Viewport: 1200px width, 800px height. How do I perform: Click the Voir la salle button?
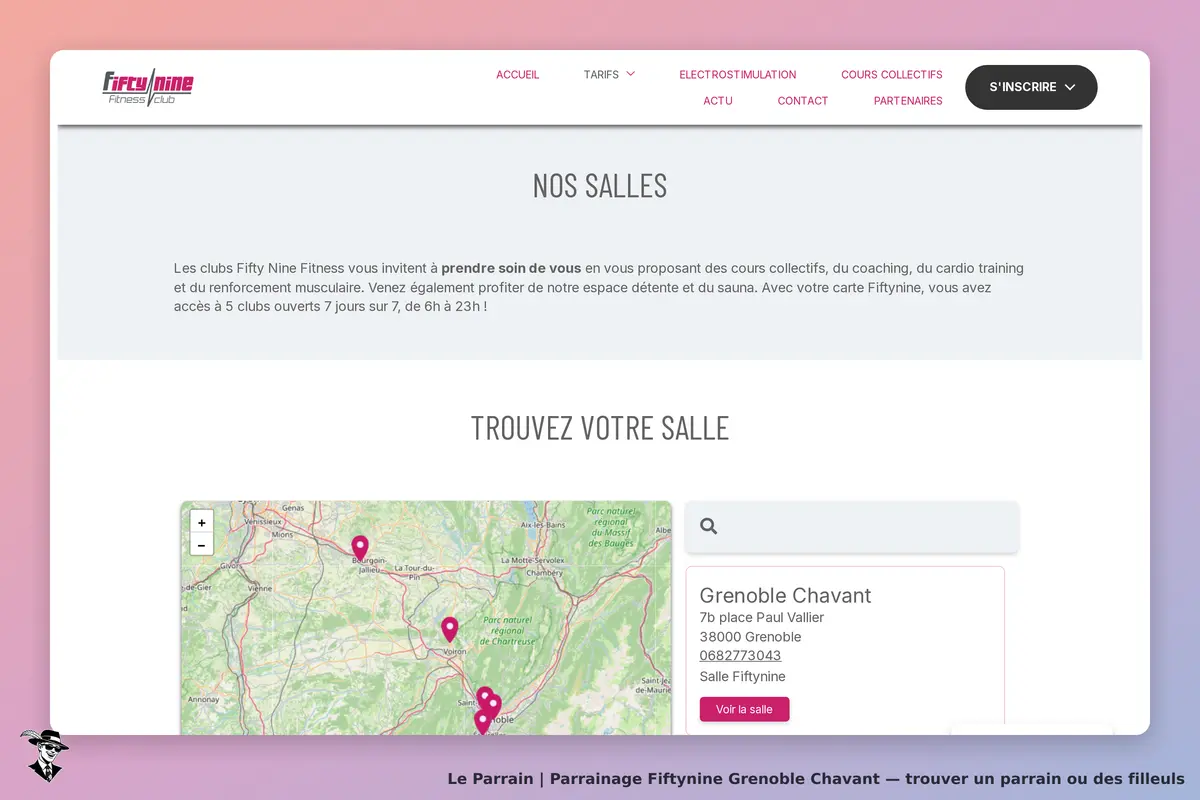745,709
